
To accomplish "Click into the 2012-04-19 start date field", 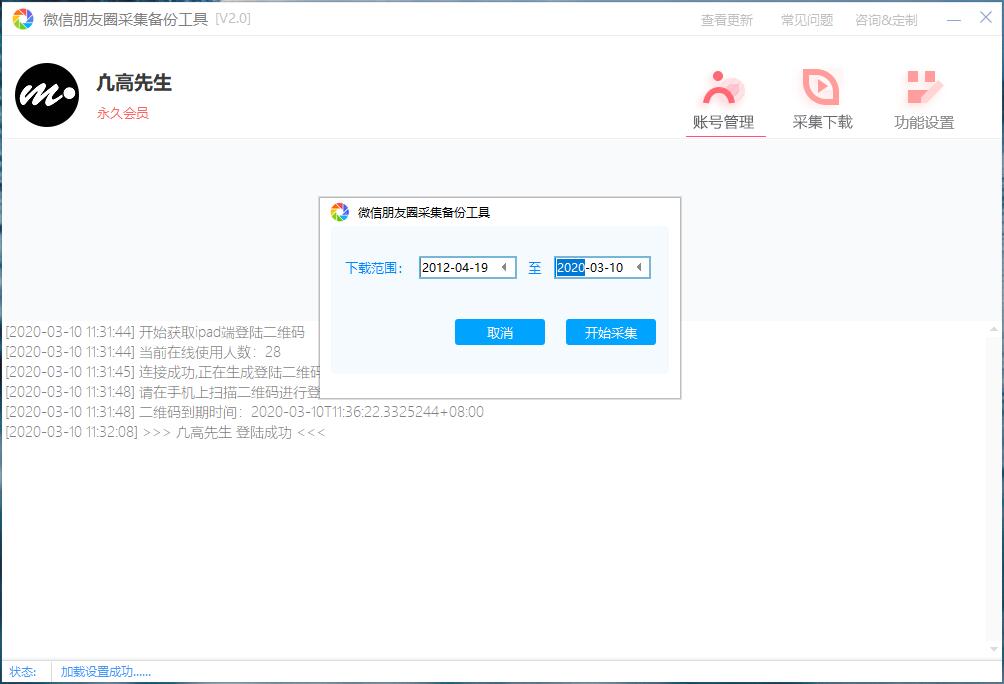I will (455, 268).
